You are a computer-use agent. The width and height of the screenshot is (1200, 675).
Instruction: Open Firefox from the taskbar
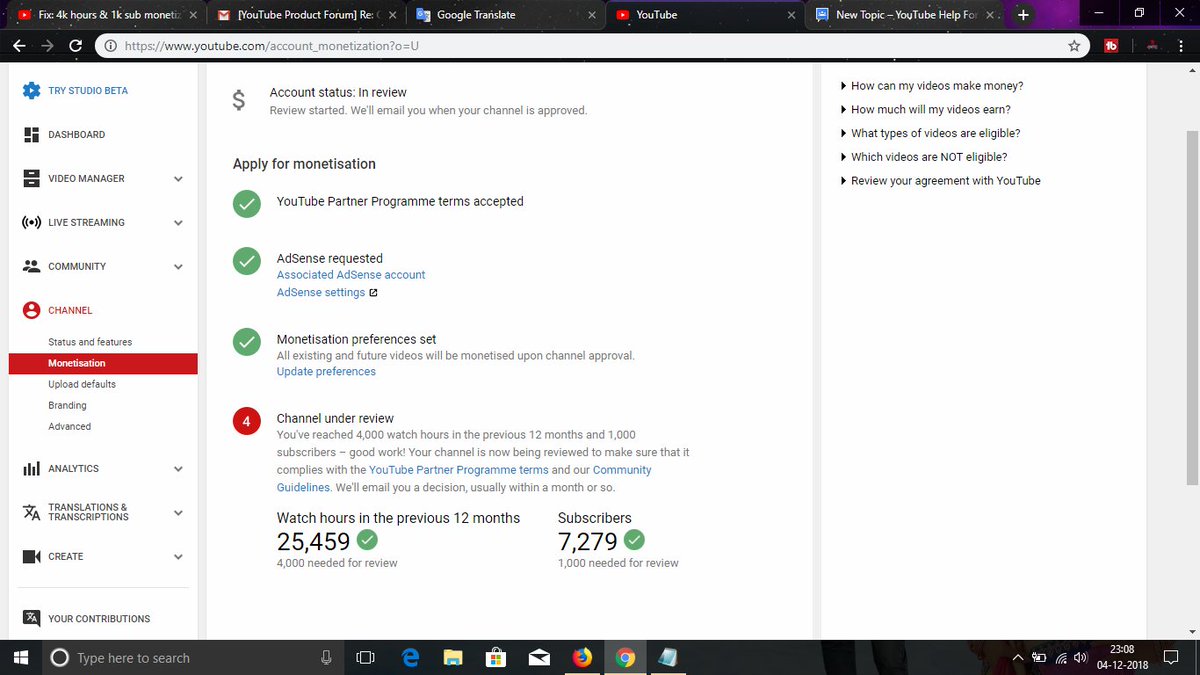[x=581, y=657]
